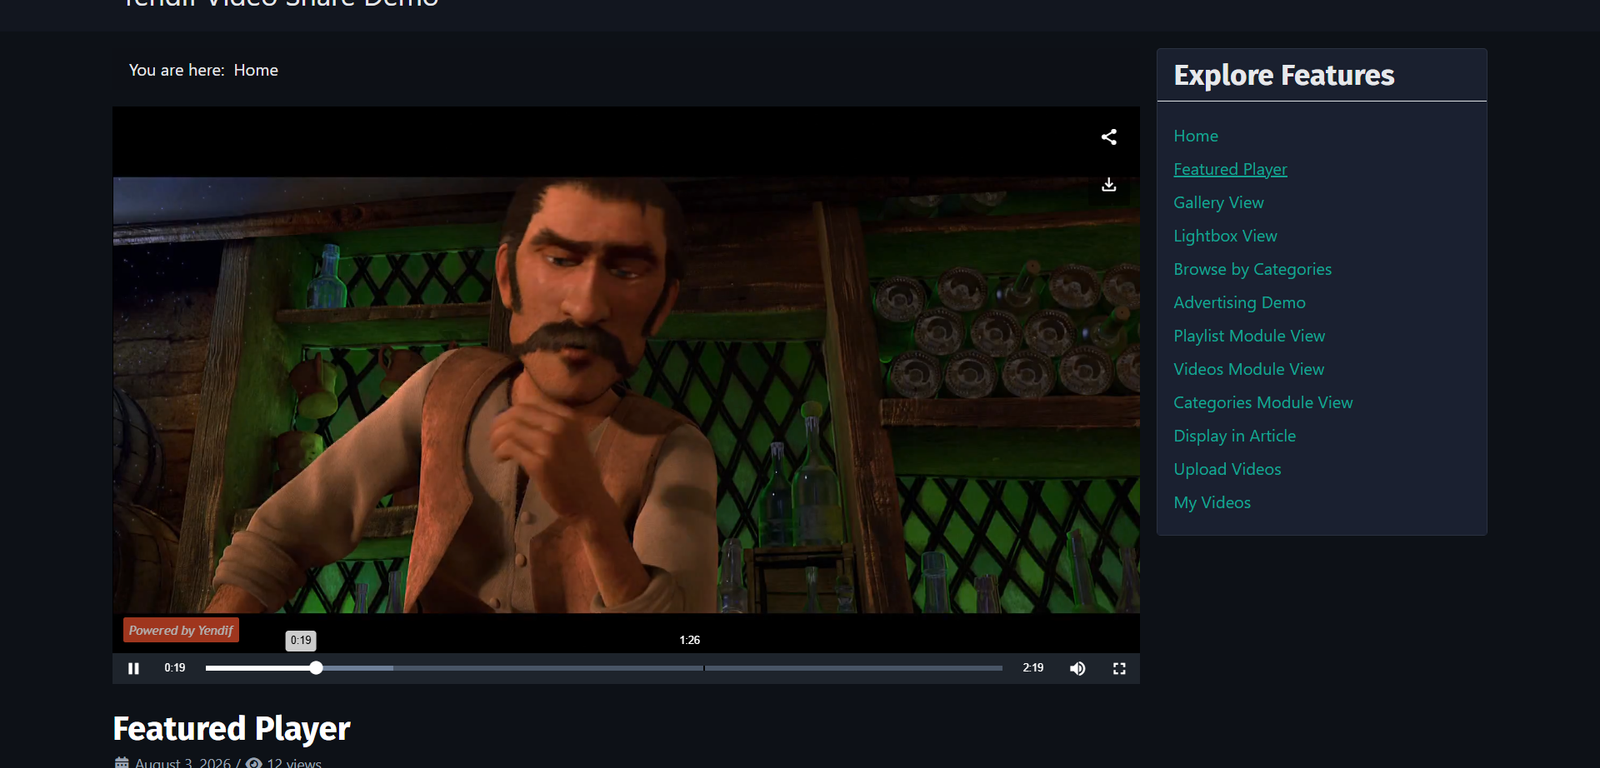Open Categories Module View
1600x768 pixels.
(1263, 403)
